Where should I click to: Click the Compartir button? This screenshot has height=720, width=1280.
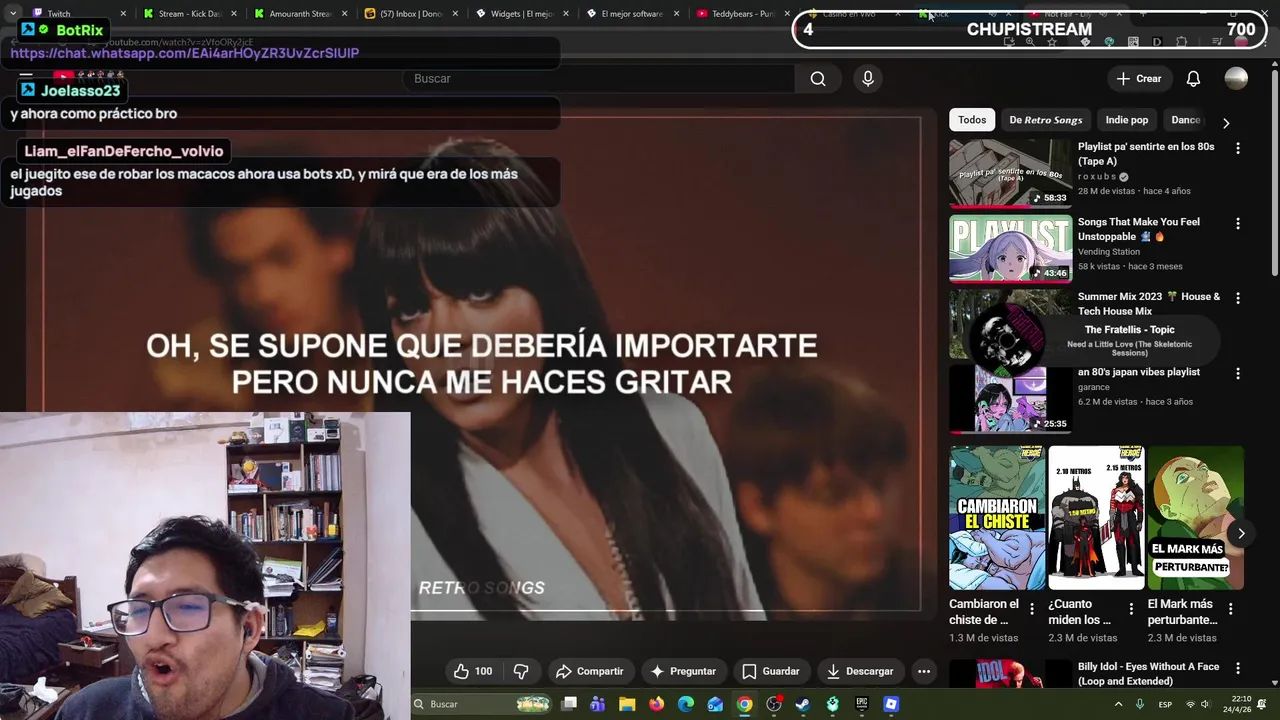[x=589, y=671]
